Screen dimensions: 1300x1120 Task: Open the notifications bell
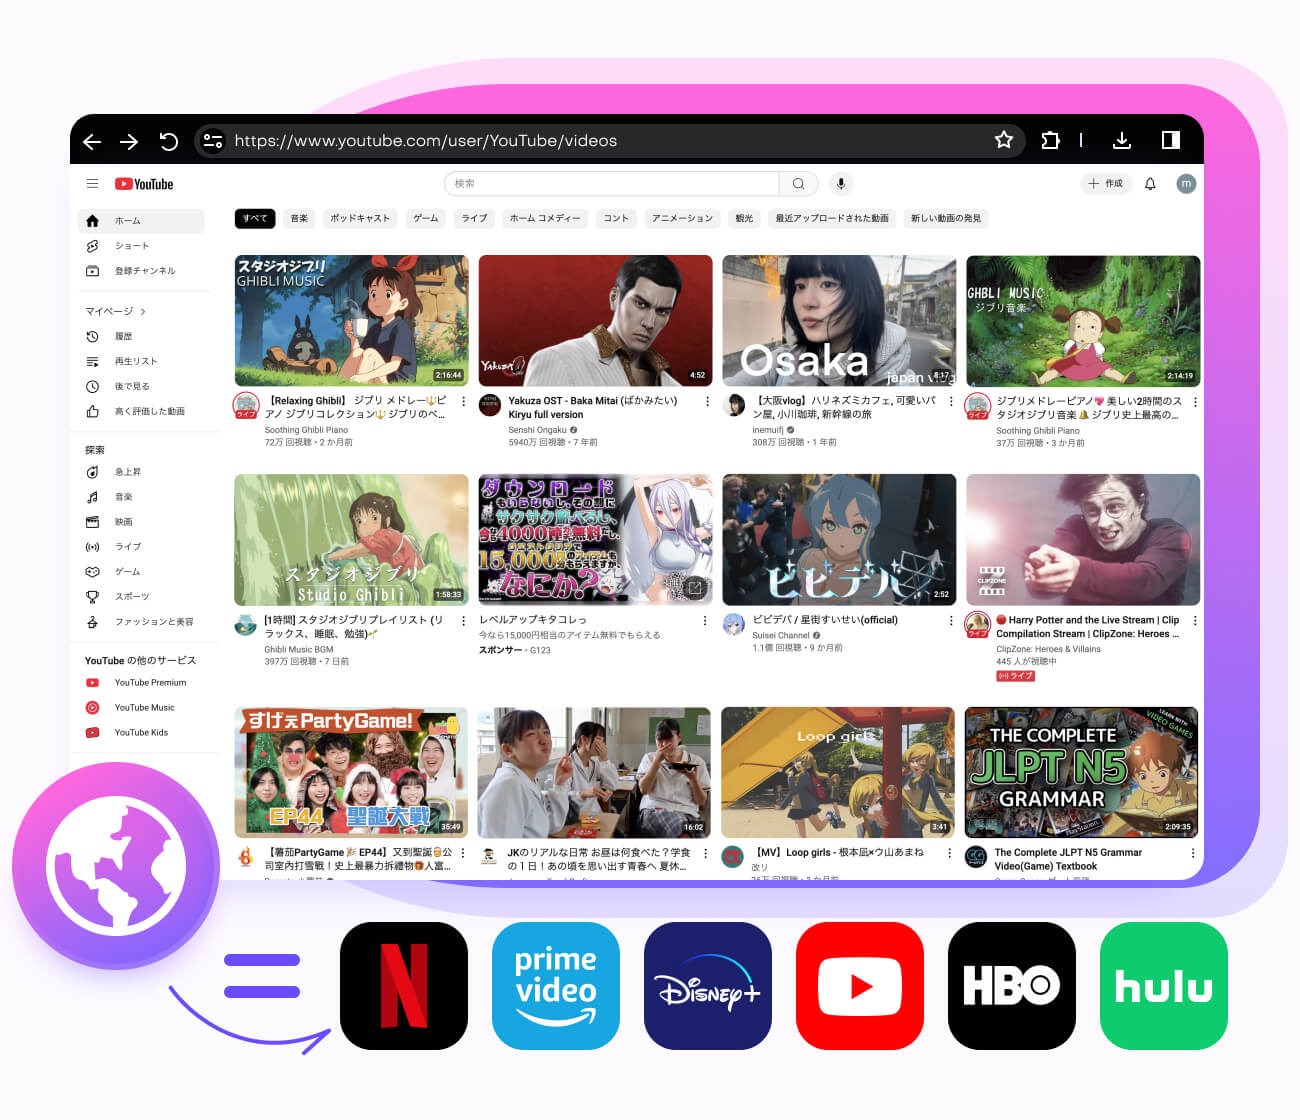point(1150,184)
